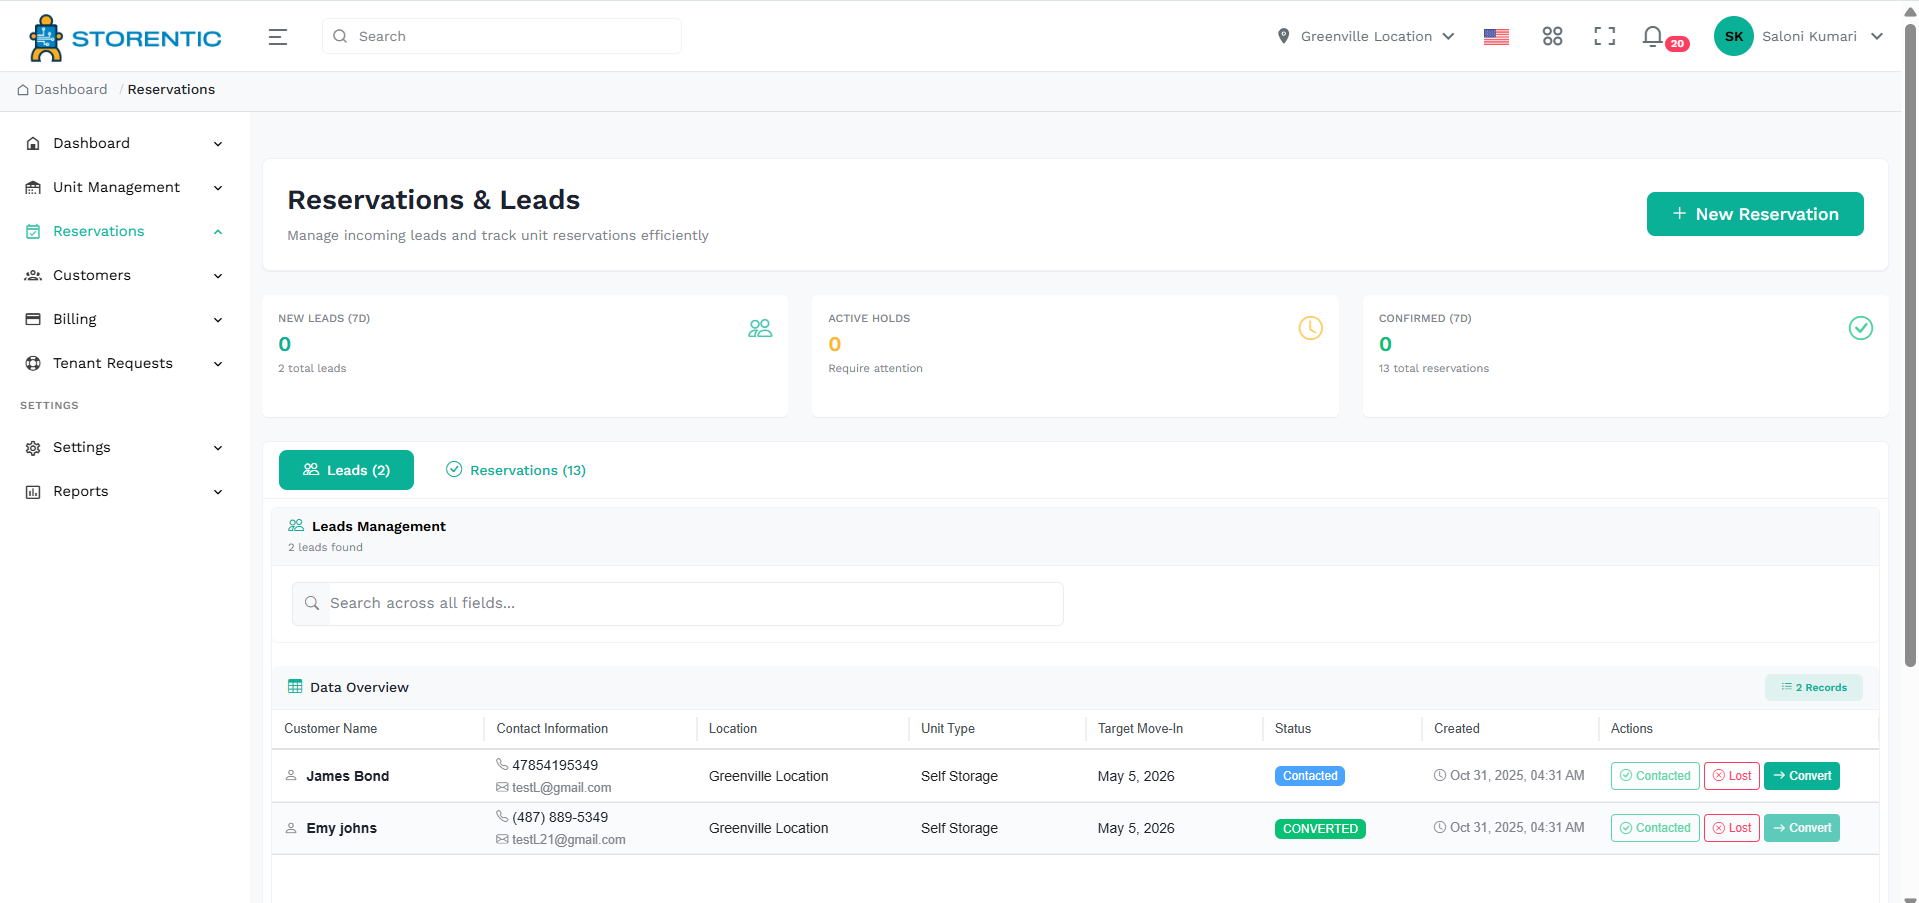Open the notifications bell icon
Viewport: 1919px width, 903px height.
pyautogui.click(x=1652, y=36)
